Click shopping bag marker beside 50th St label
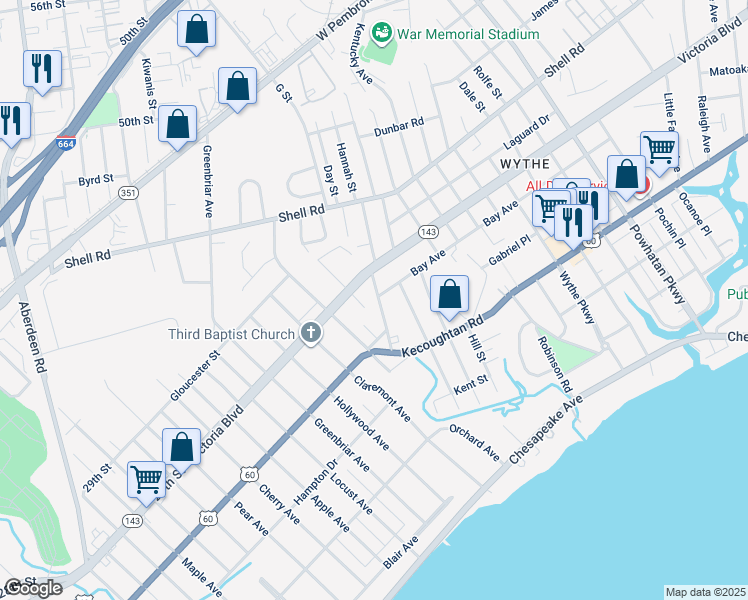748x600 pixels. [x=177, y=125]
